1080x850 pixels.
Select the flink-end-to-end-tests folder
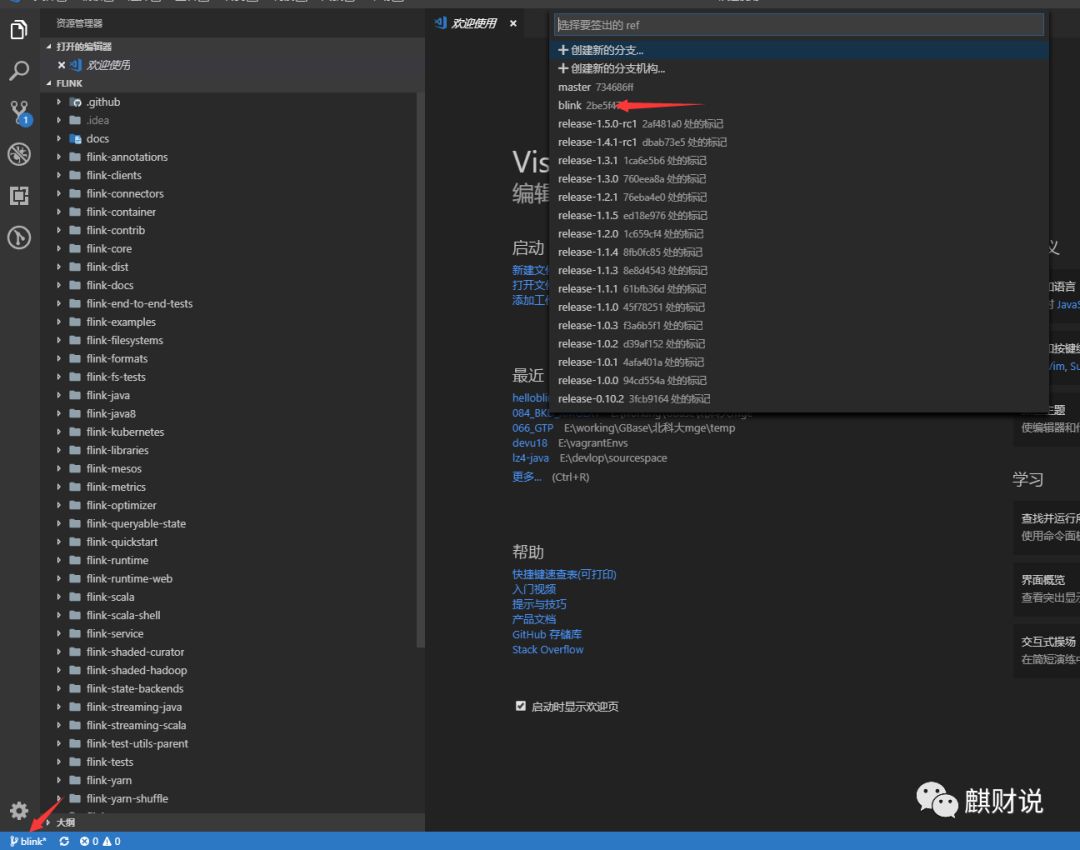140,304
